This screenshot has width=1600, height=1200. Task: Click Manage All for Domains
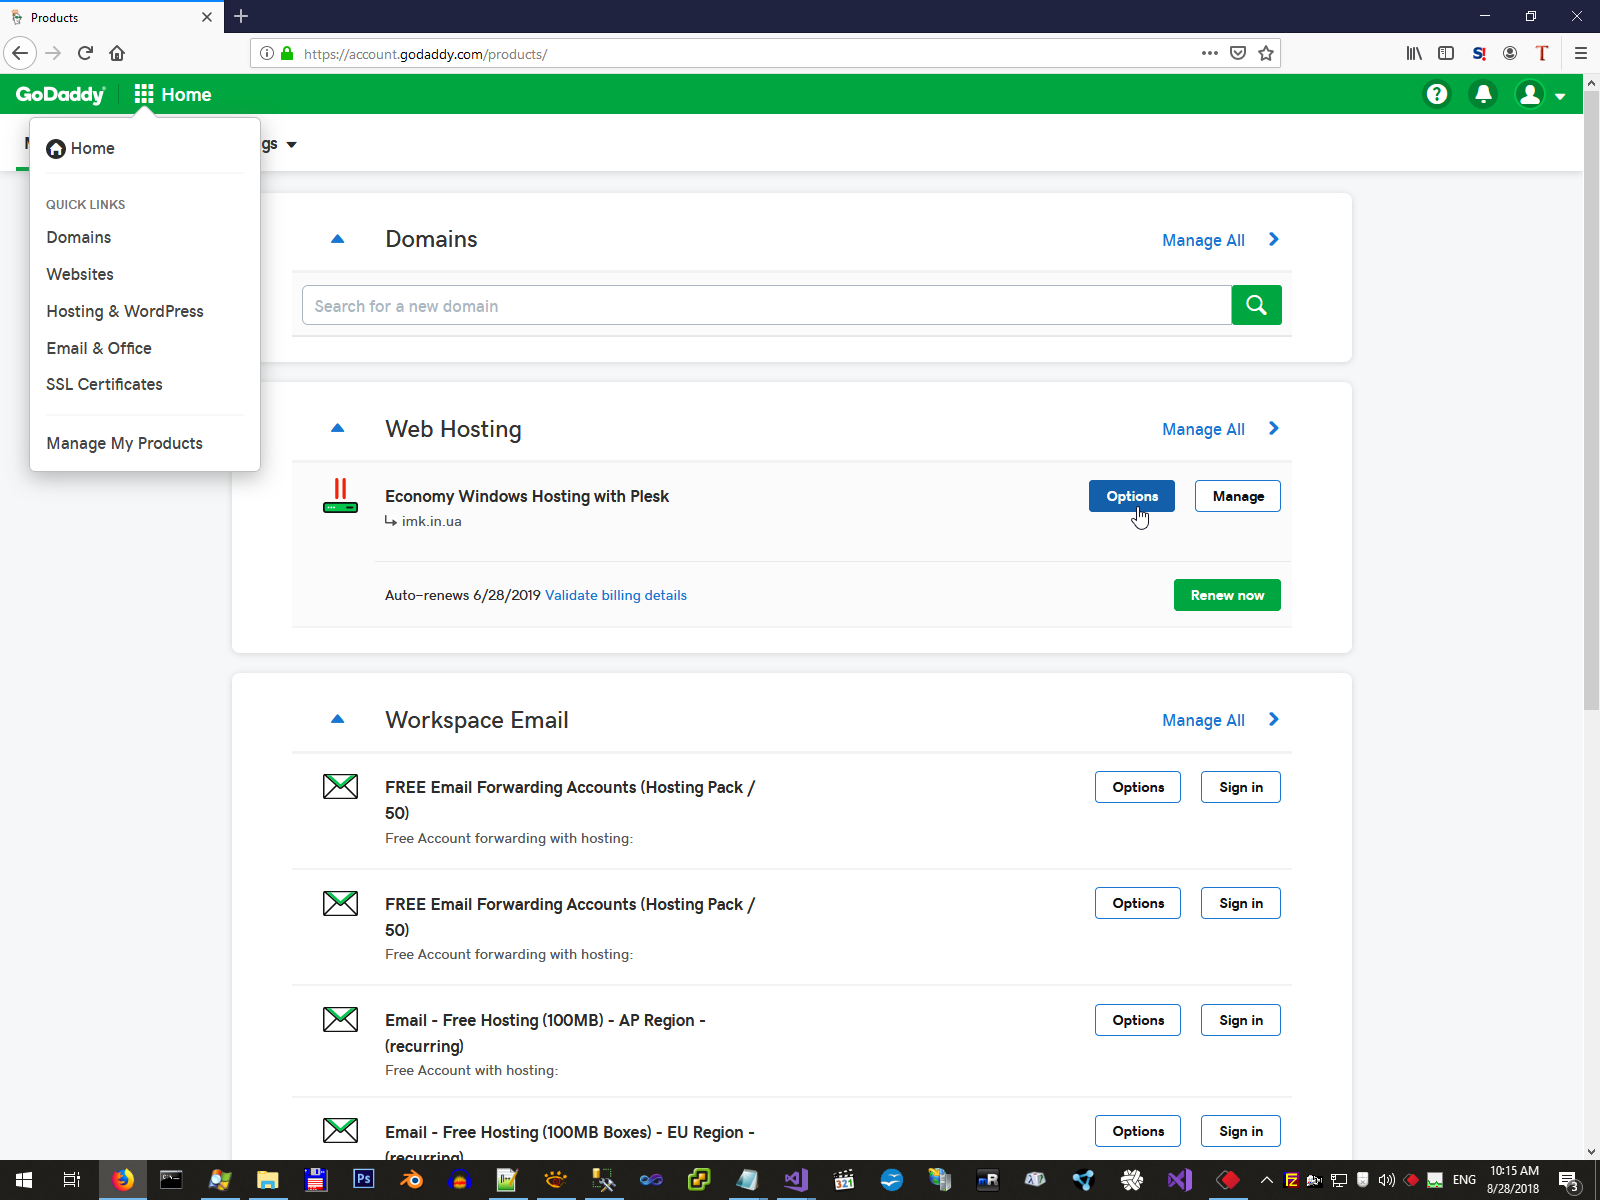click(1203, 240)
